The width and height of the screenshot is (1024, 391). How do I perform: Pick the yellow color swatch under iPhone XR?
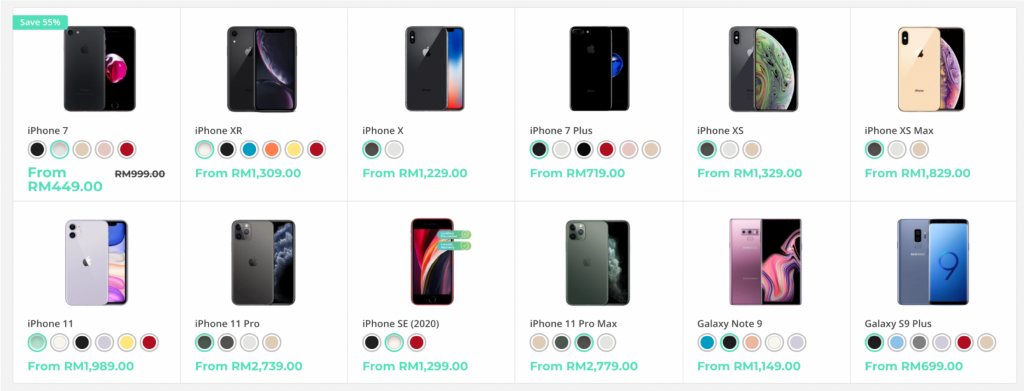[x=294, y=149]
